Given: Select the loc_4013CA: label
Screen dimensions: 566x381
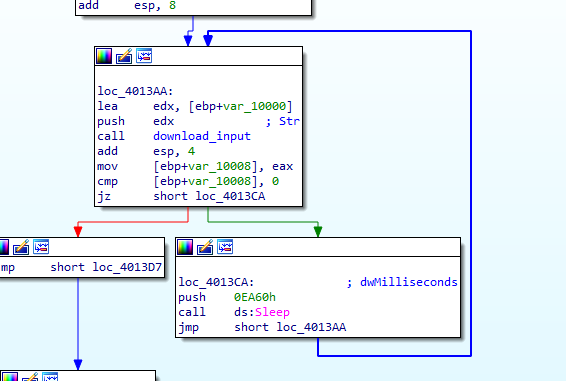Looking at the screenshot, I should [x=216, y=282].
